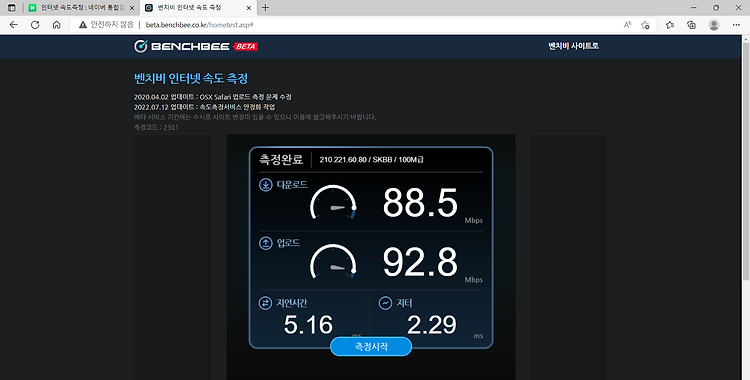
Task: Click the 지연시간 latency icon
Action: click(x=265, y=303)
